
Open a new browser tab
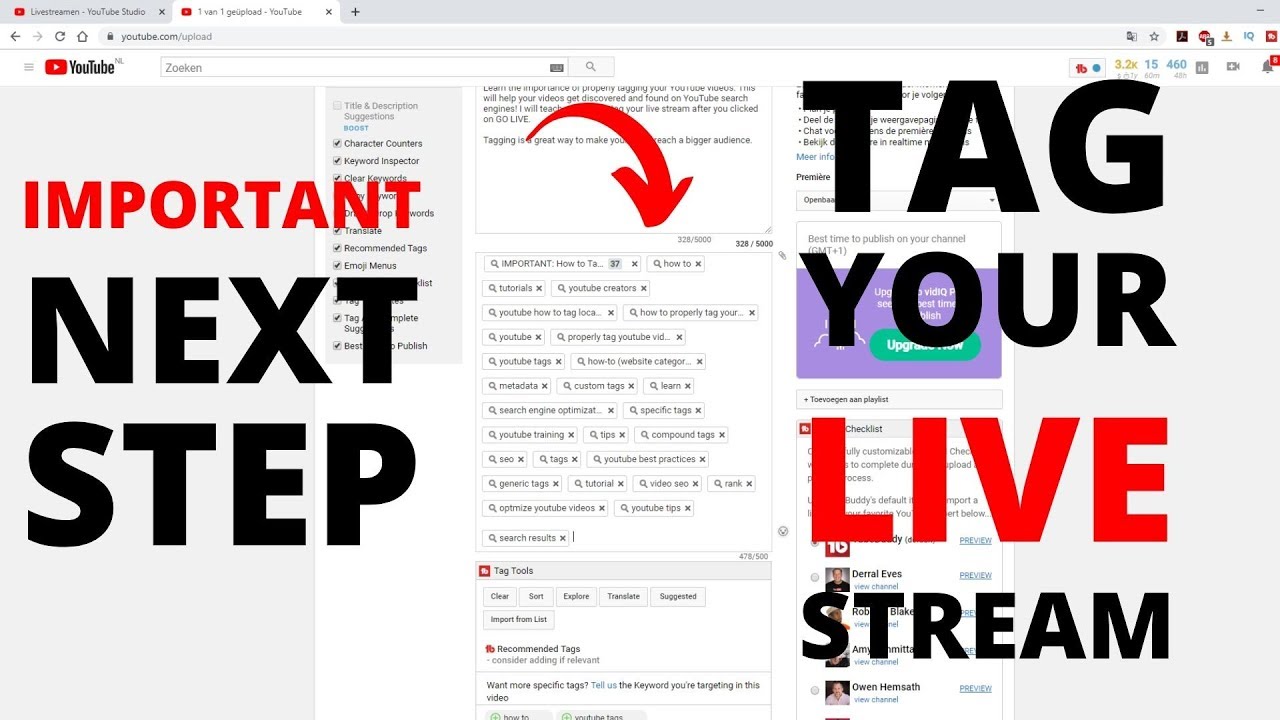coord(355,12)
